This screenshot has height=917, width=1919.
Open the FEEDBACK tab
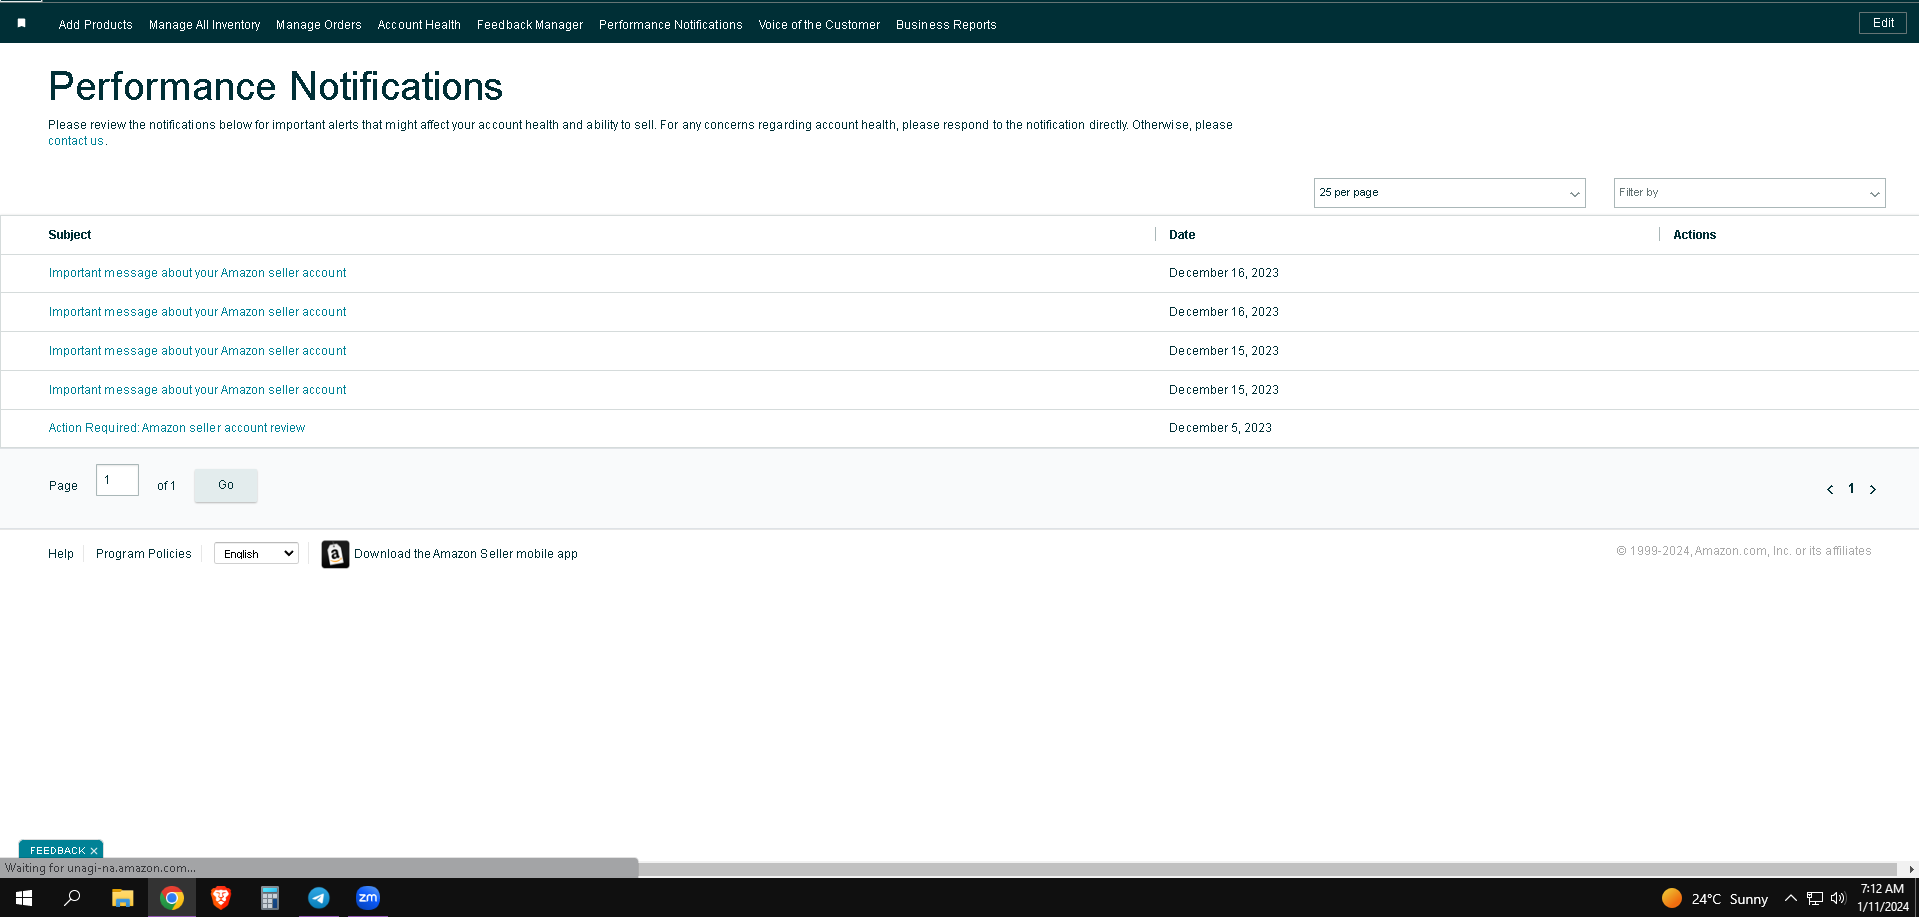(x=57, y=851)
